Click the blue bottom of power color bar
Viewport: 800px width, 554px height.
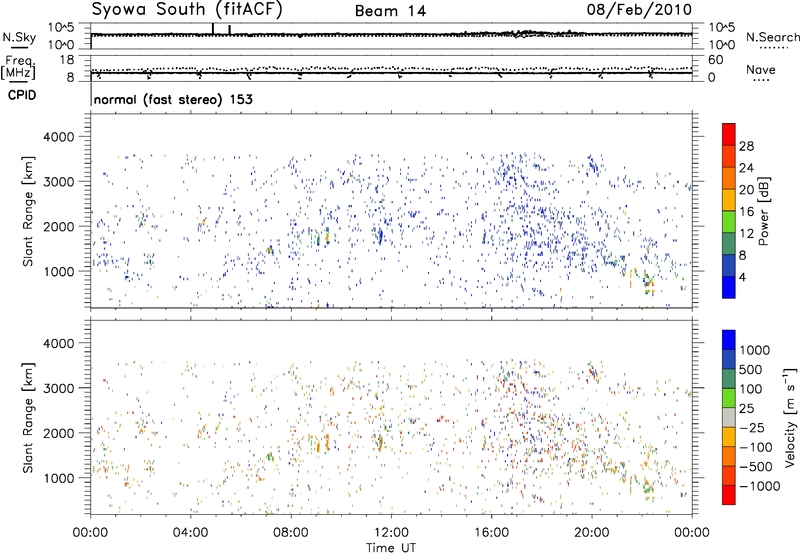(x=729, y=287)
